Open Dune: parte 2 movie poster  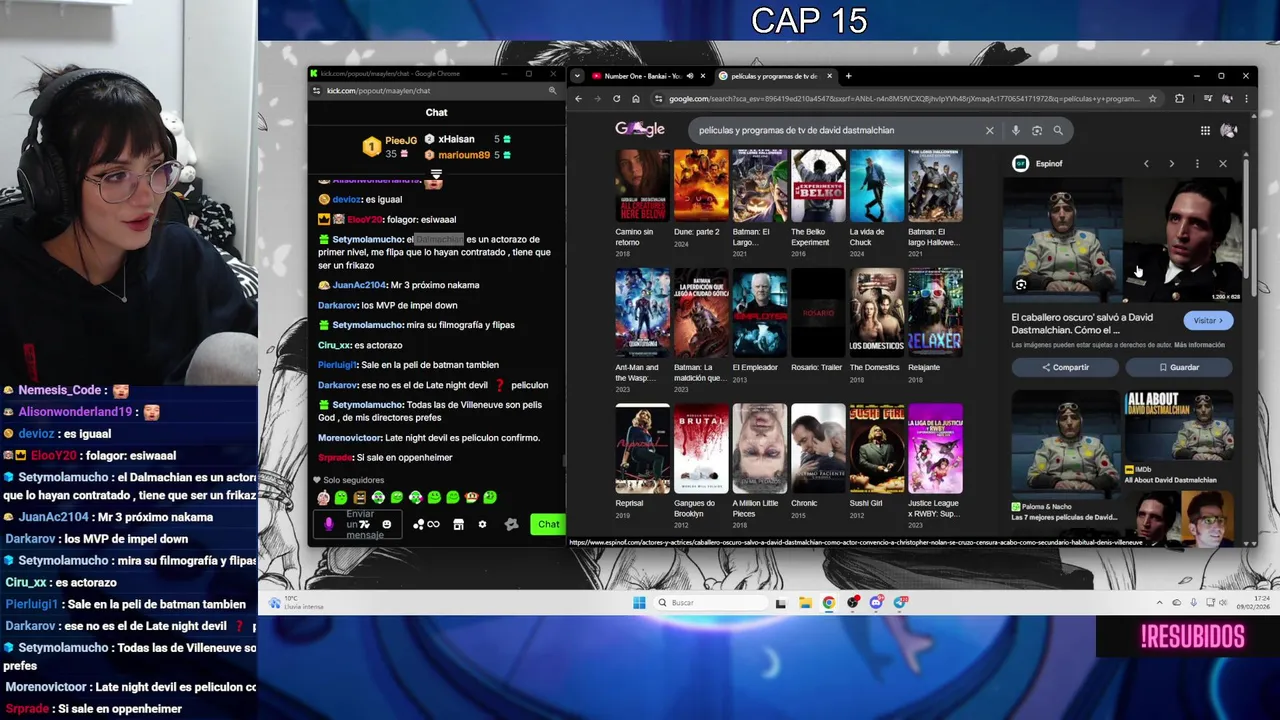pyautogui.click(x=701, y=186)
